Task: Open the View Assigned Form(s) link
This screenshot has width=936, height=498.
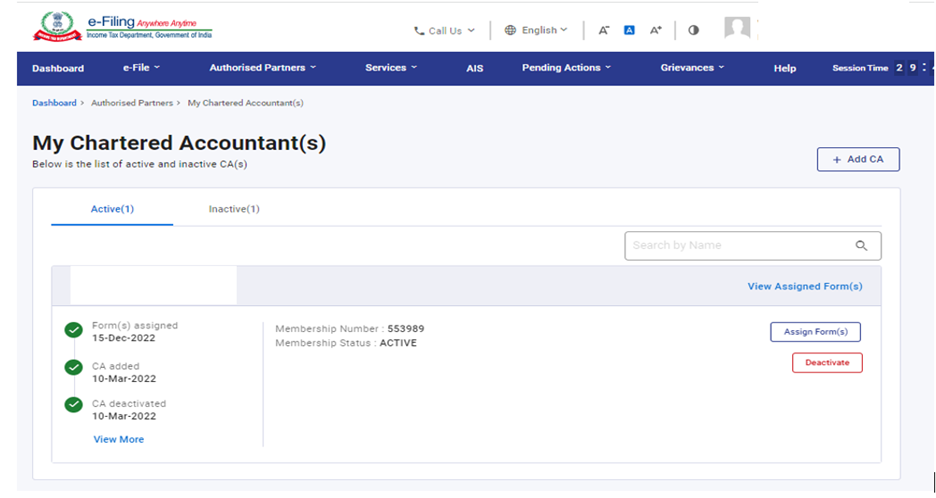Action: pos(804,286)
